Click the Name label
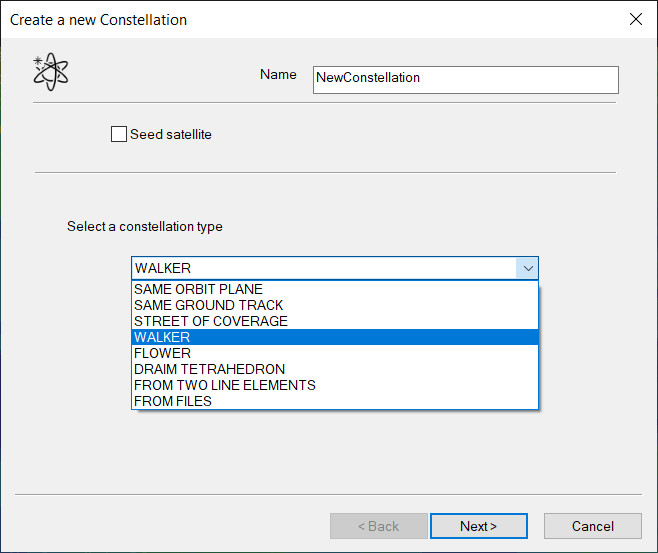This screenshot has height=553, width=658. (278, 75)
